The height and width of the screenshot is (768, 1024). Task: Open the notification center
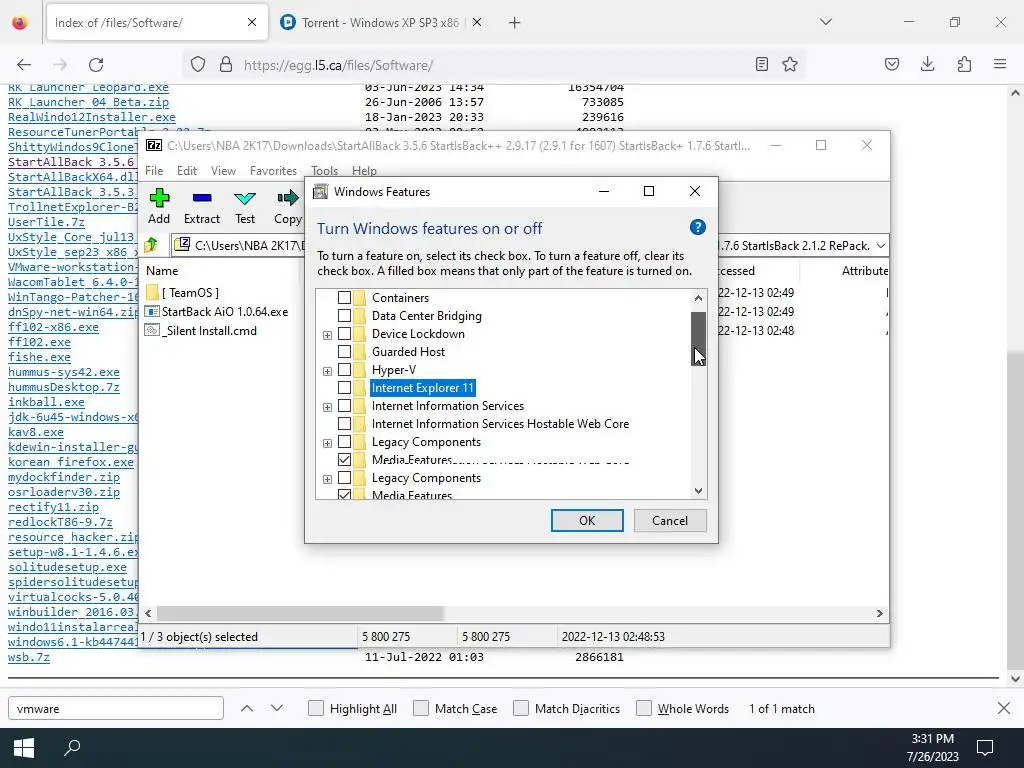point(985,748)
